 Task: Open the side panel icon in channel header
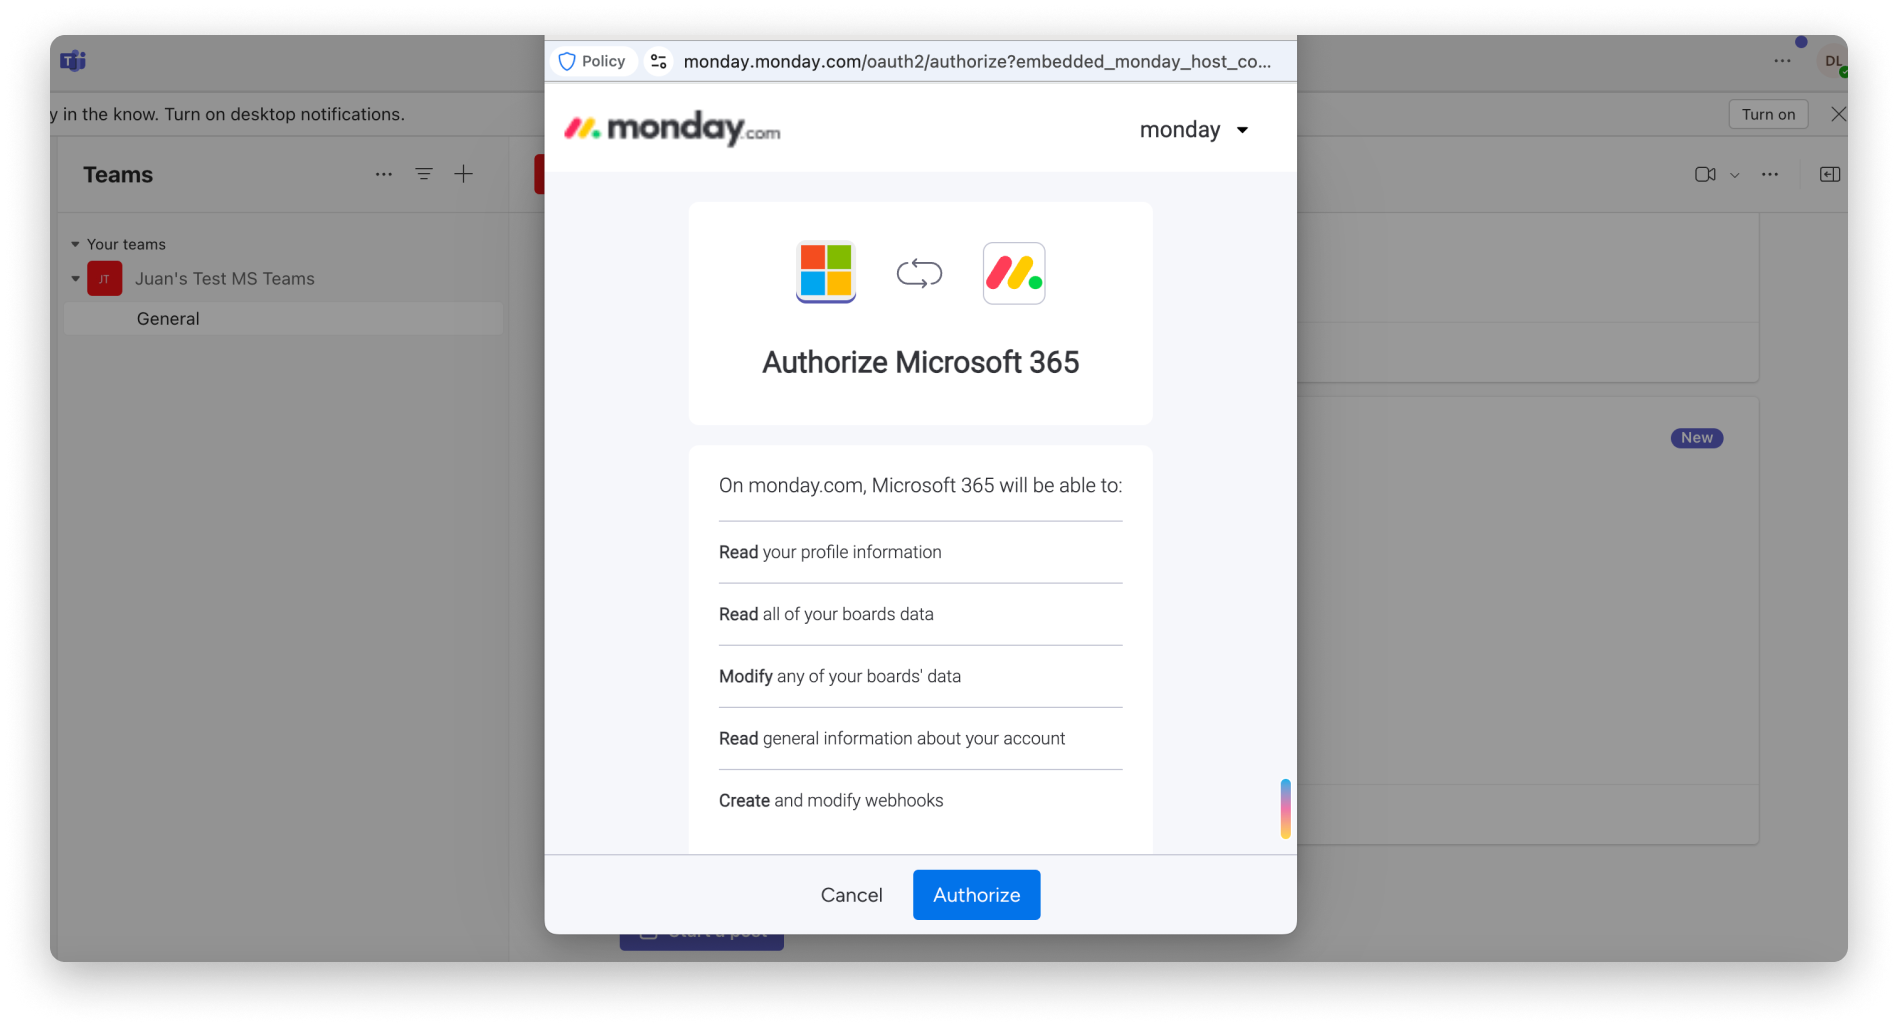[x=1830, y=174]
